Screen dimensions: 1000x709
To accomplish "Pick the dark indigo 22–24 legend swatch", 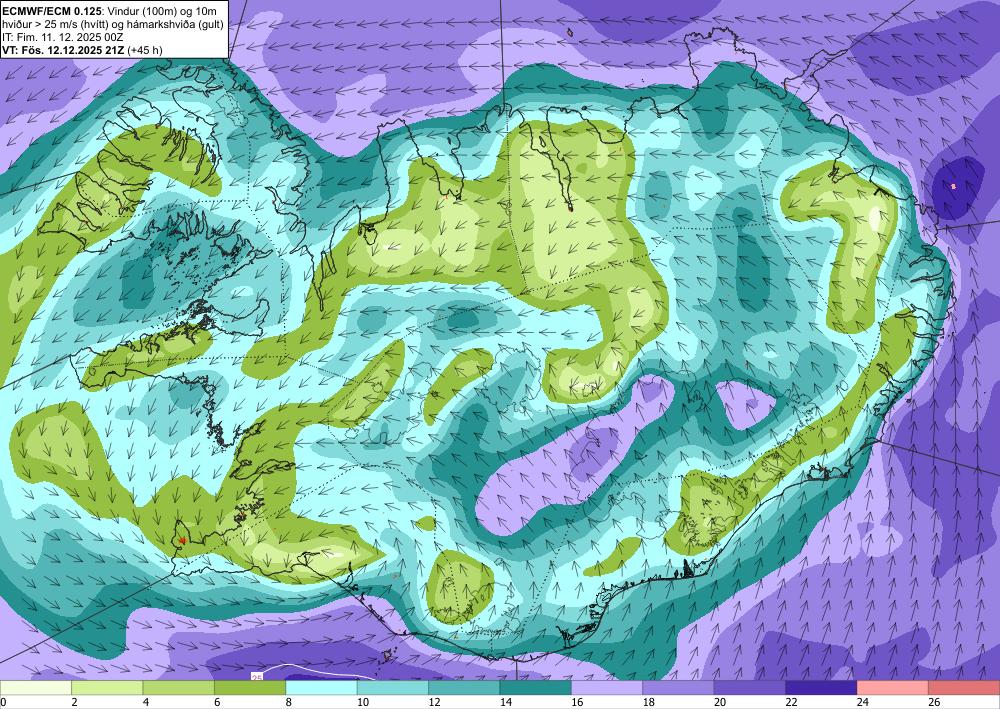I will tap(821, 688).
